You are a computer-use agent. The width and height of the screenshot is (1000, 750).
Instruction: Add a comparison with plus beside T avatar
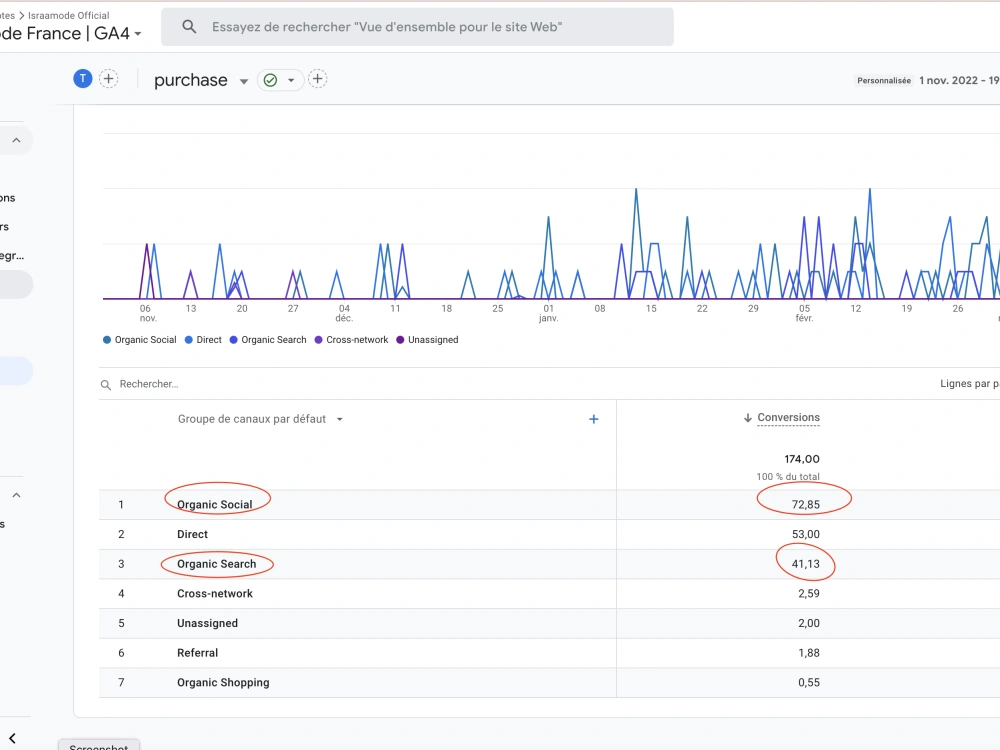(108, 79)
